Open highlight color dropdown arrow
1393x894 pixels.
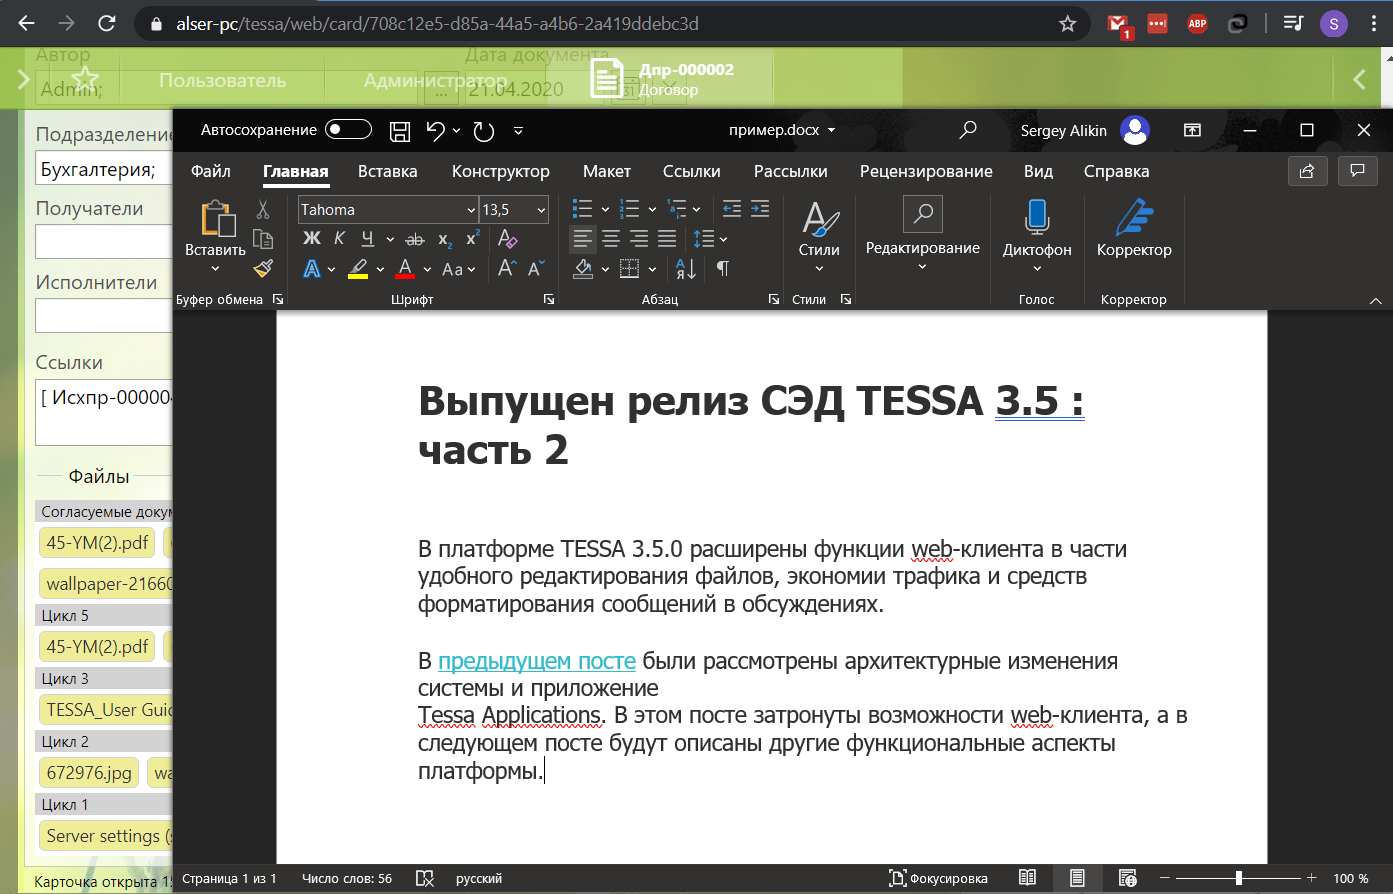tap(380, 269)
